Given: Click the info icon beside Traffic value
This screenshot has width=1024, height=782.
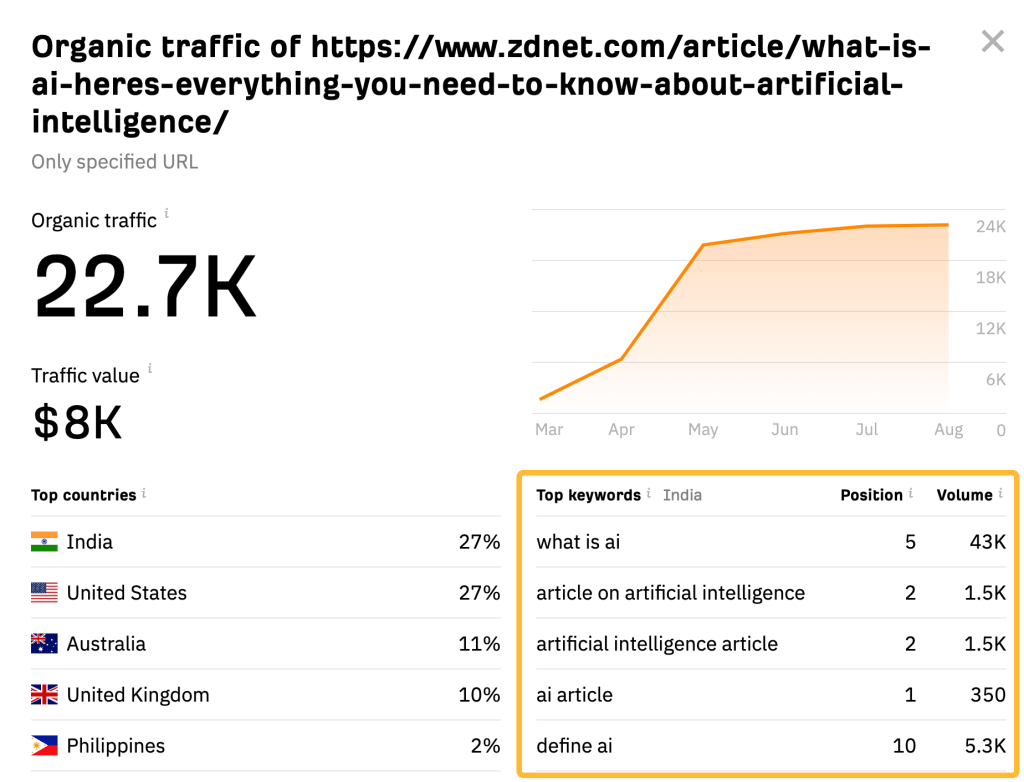Looking at the screenshot, I should click(x=148, y=369).
